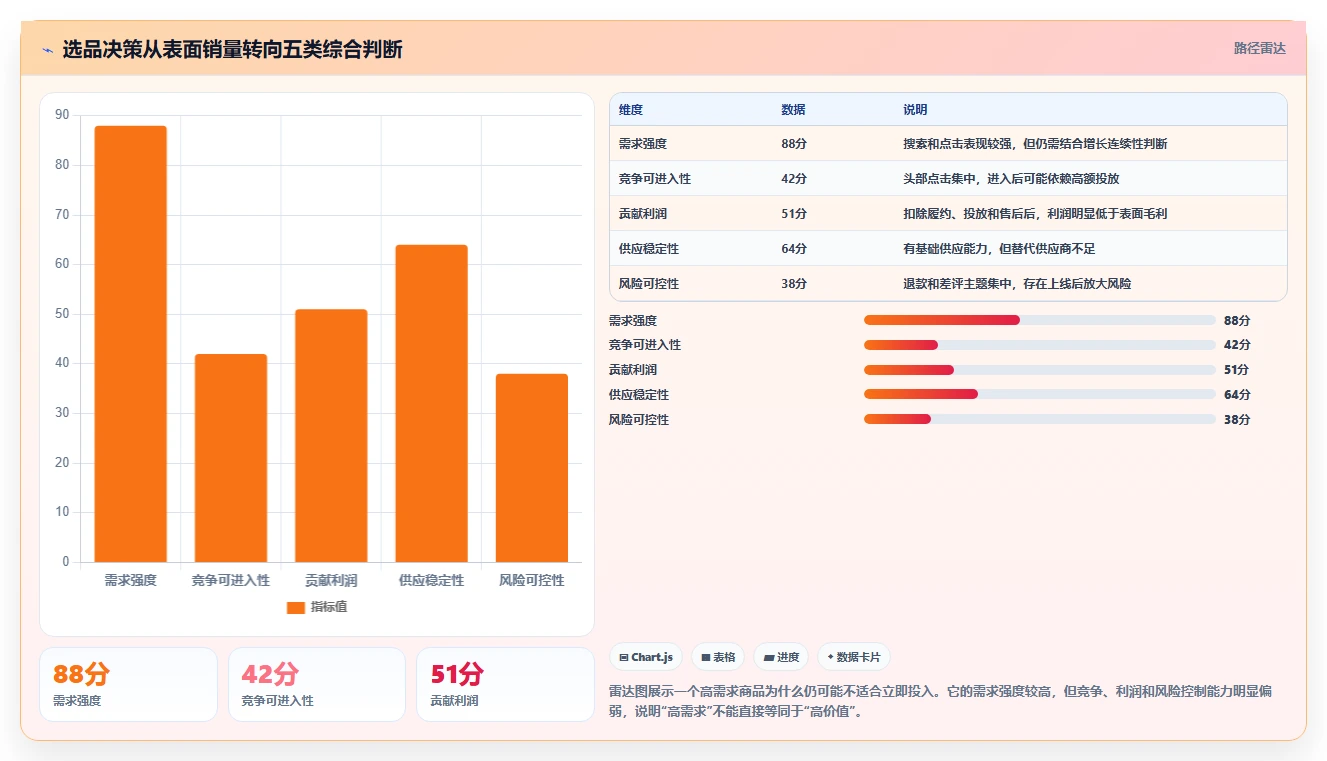Viewport: 1327px width, 761px height.
Task: Click the table description '有基础供应能力，但替代供应商不足'
Action: coord(999,249)
